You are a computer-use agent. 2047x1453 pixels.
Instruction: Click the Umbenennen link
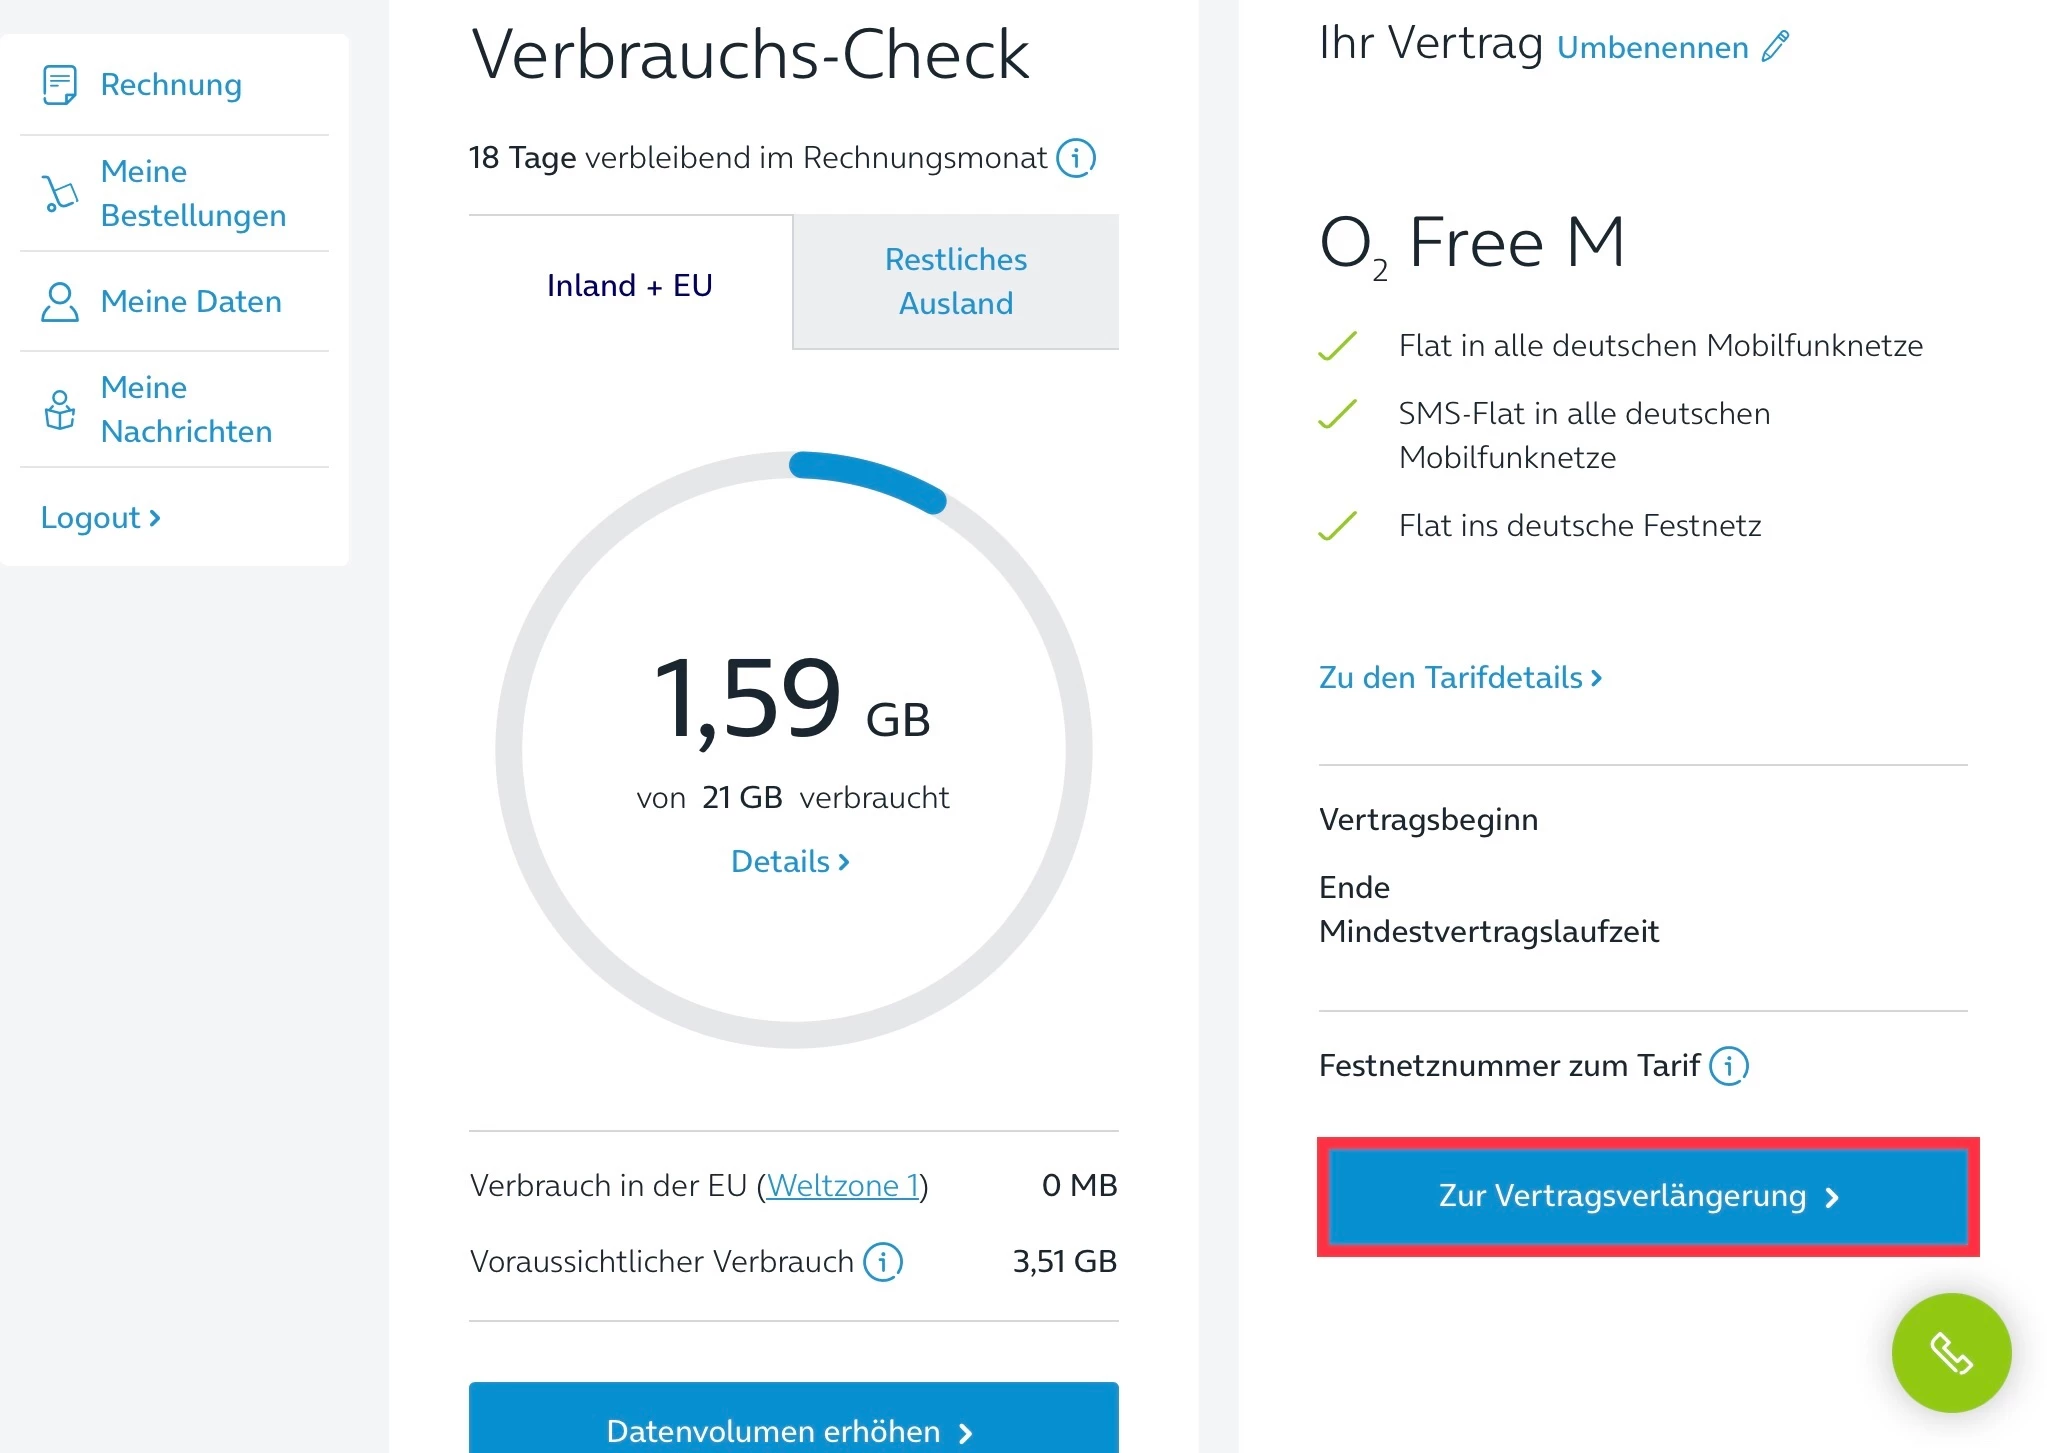[1652, 47]
